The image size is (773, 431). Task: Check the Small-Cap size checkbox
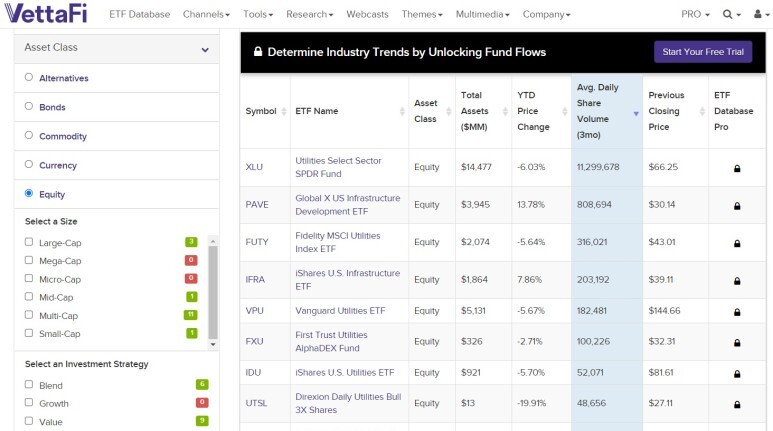[x=29, y=333]
